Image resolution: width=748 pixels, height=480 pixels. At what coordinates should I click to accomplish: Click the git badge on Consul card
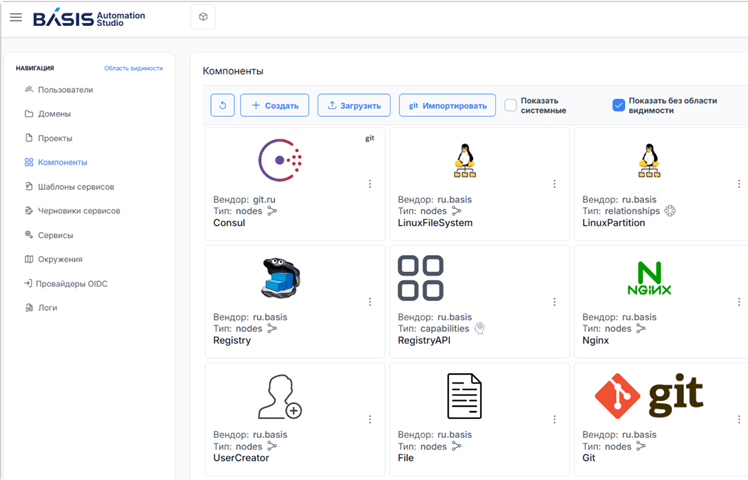[370, 138]
